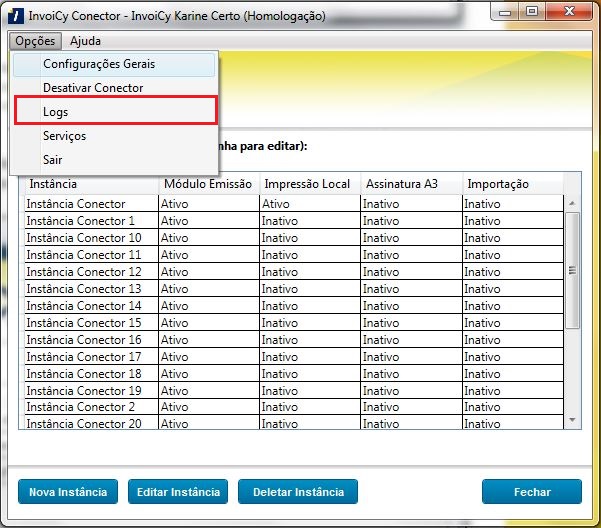The width and height of the screenshot is (601, 528).
Task: Select the row 'Instância Conector 14'
Action: (x=294, y=305)
